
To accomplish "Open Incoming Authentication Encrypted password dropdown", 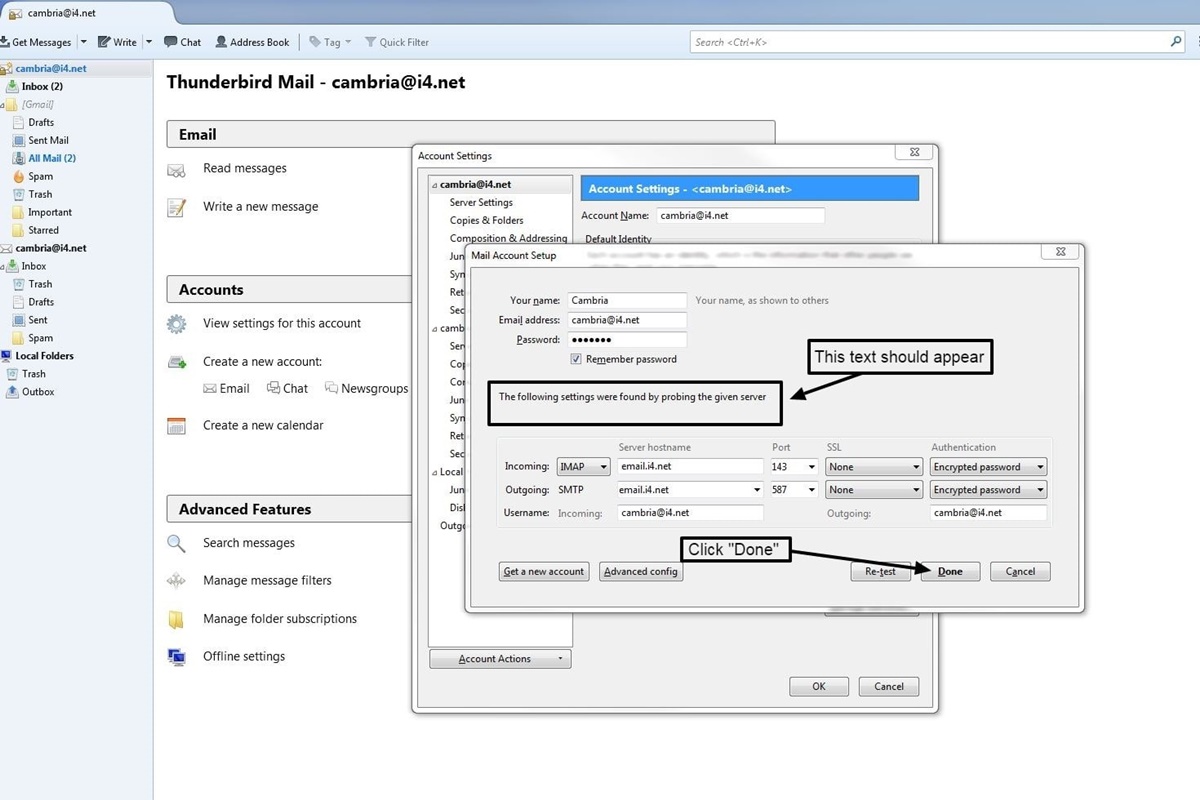I will click(x=988, y=467).
